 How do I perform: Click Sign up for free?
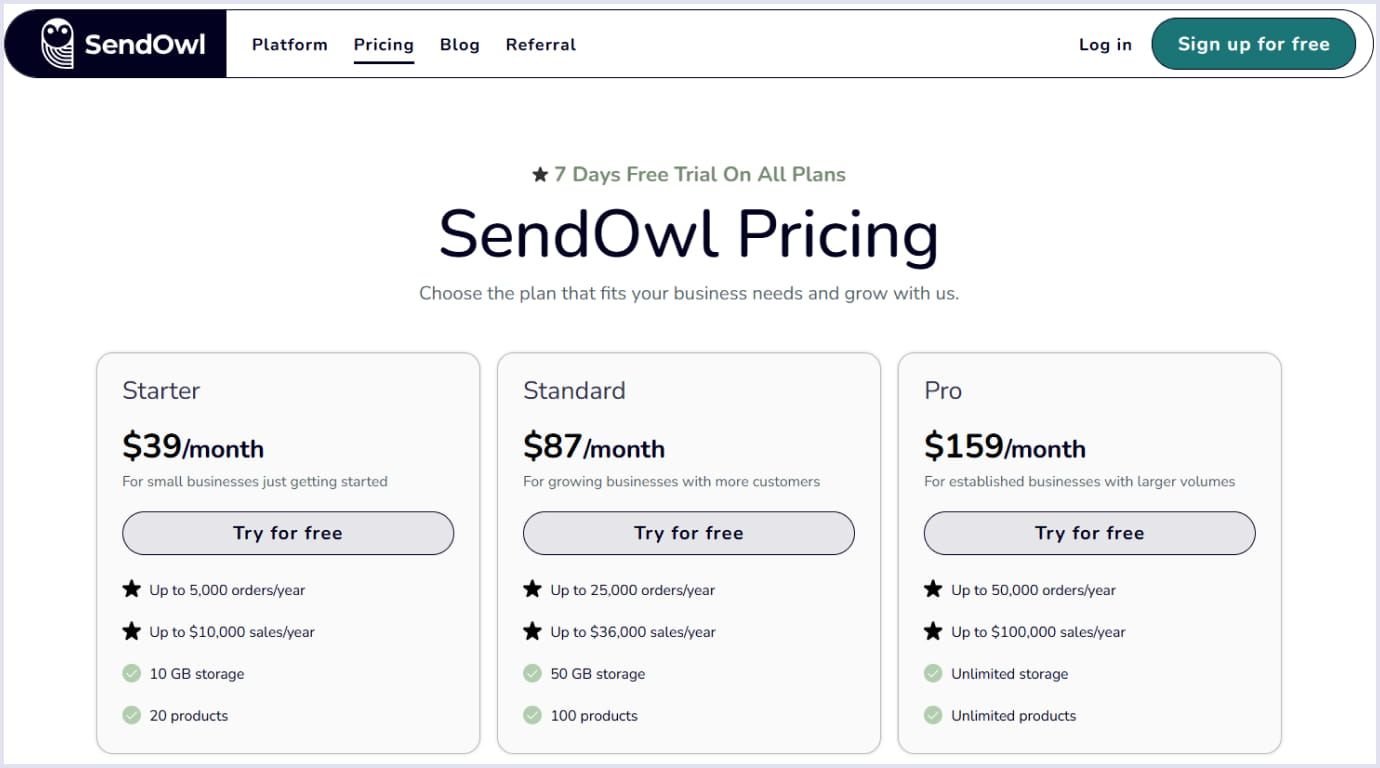1253,43
